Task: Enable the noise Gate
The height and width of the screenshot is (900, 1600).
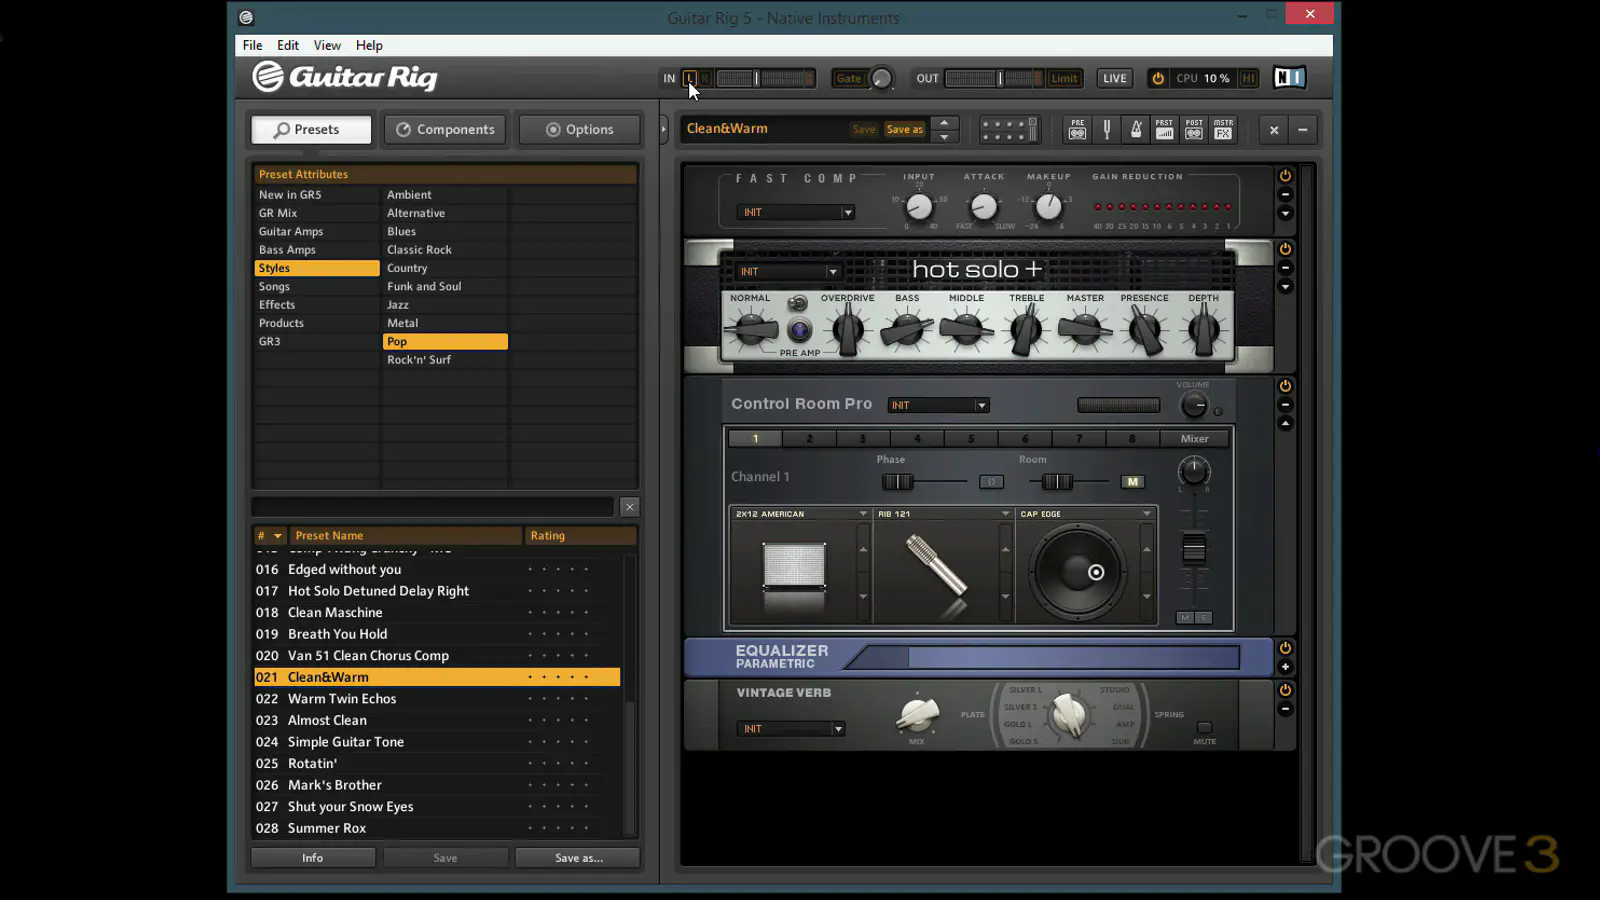Action: (848, 78)
